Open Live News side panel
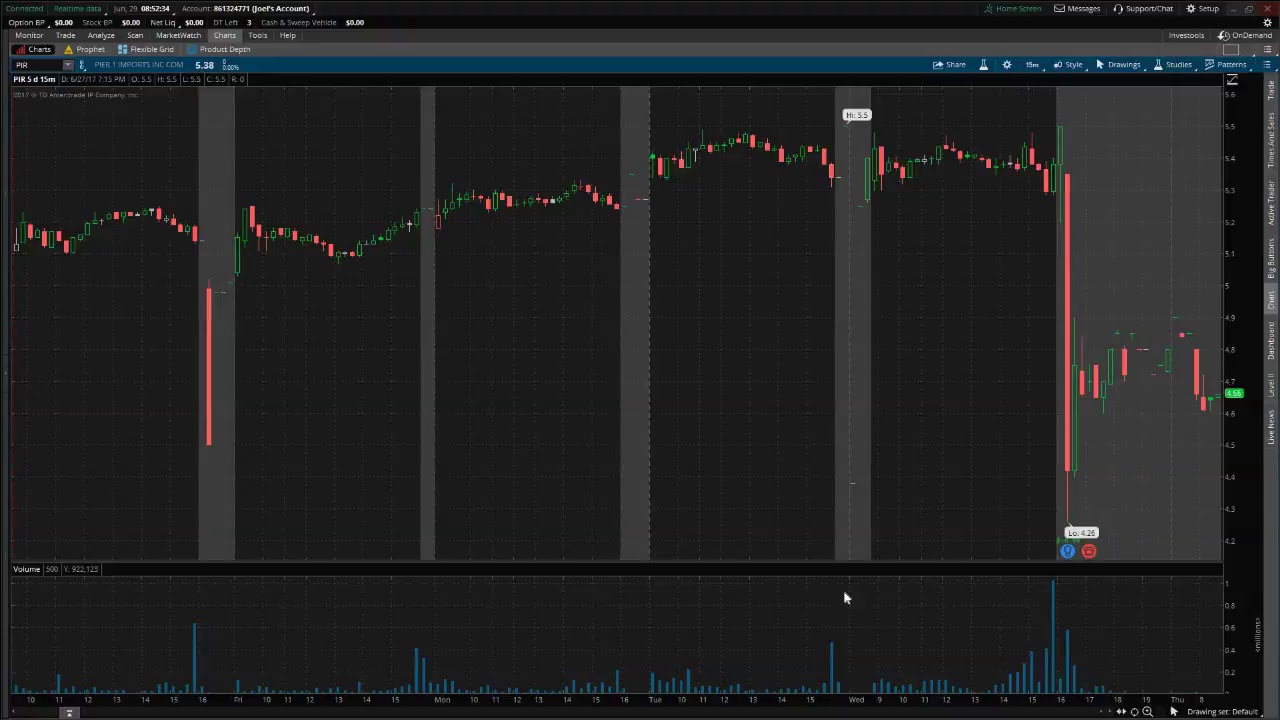 1272,427
